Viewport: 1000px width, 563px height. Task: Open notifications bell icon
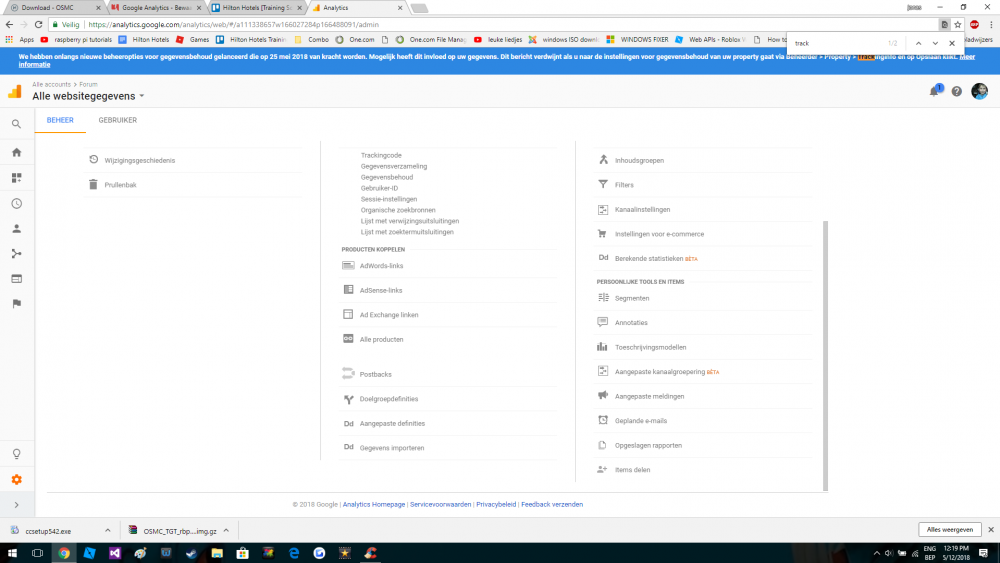[934, 91]
